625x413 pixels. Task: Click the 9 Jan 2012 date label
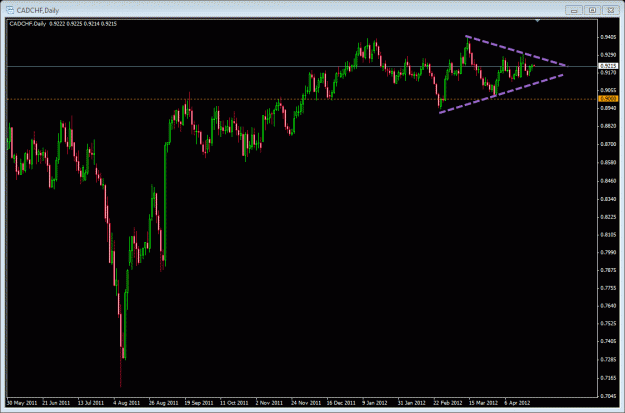coord(375,403)
